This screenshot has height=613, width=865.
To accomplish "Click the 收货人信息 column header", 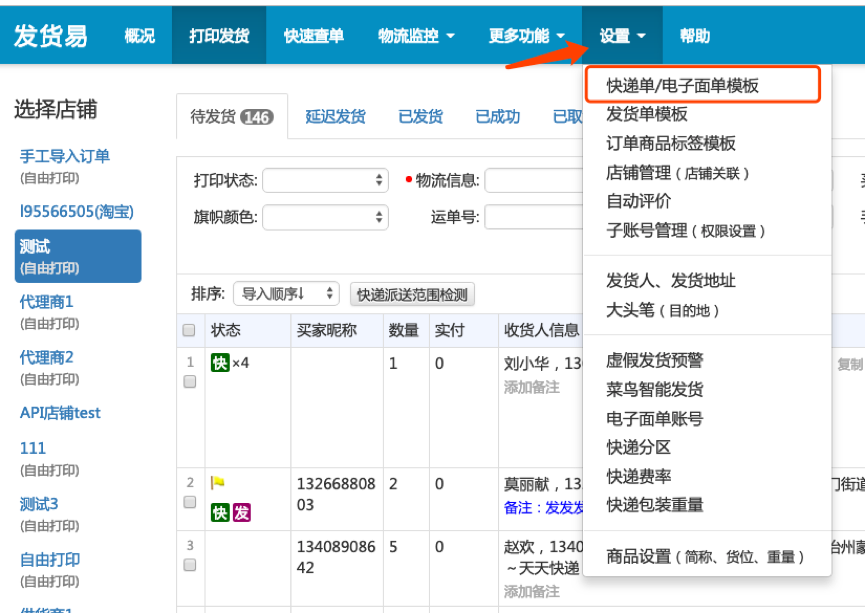I will click(x=541, y=330).
